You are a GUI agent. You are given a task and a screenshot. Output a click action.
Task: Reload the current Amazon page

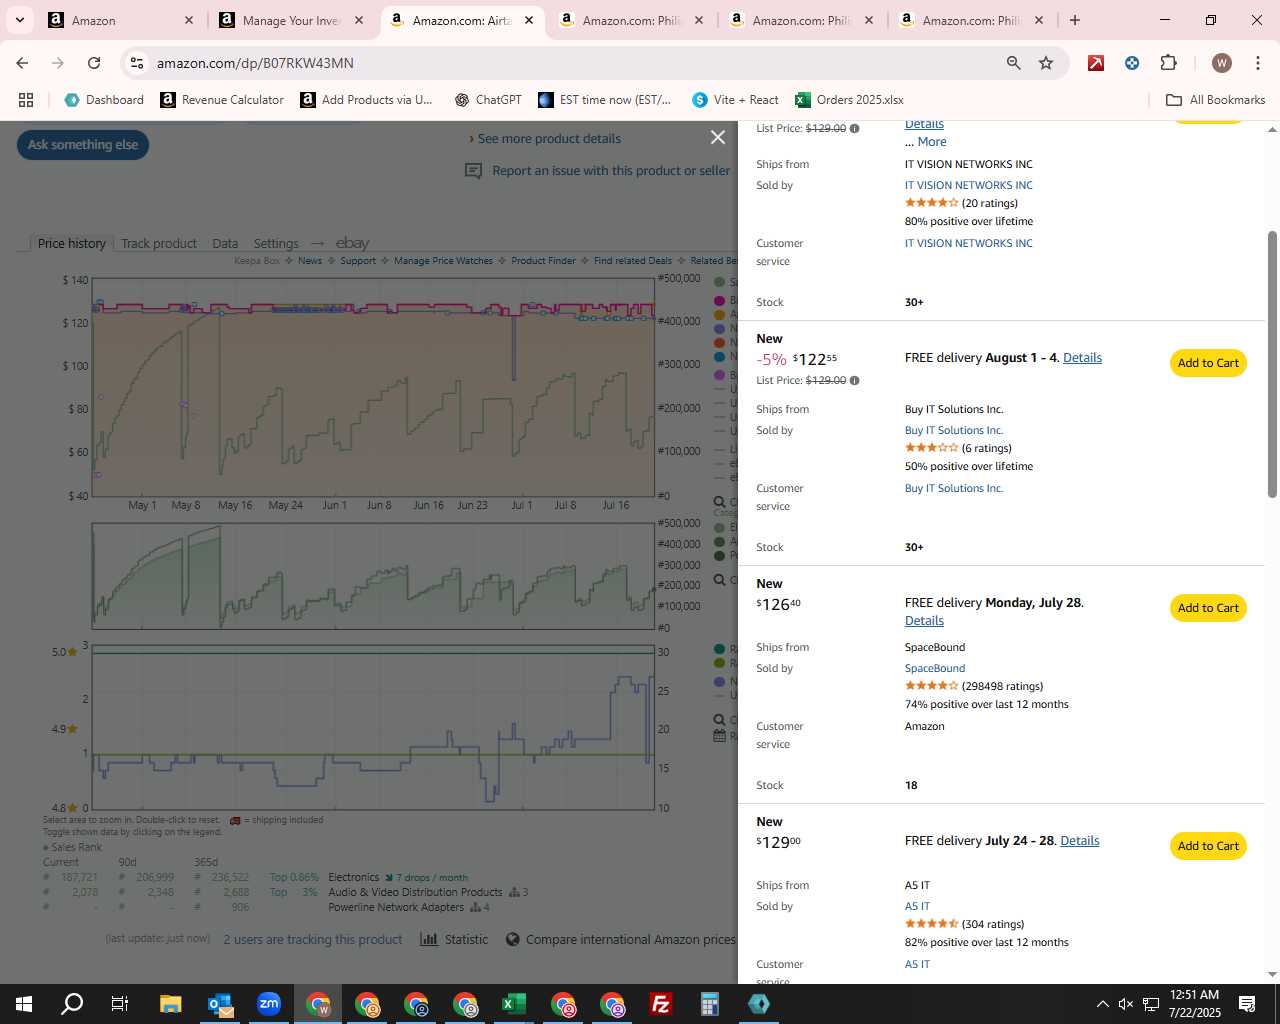(94, 63)
